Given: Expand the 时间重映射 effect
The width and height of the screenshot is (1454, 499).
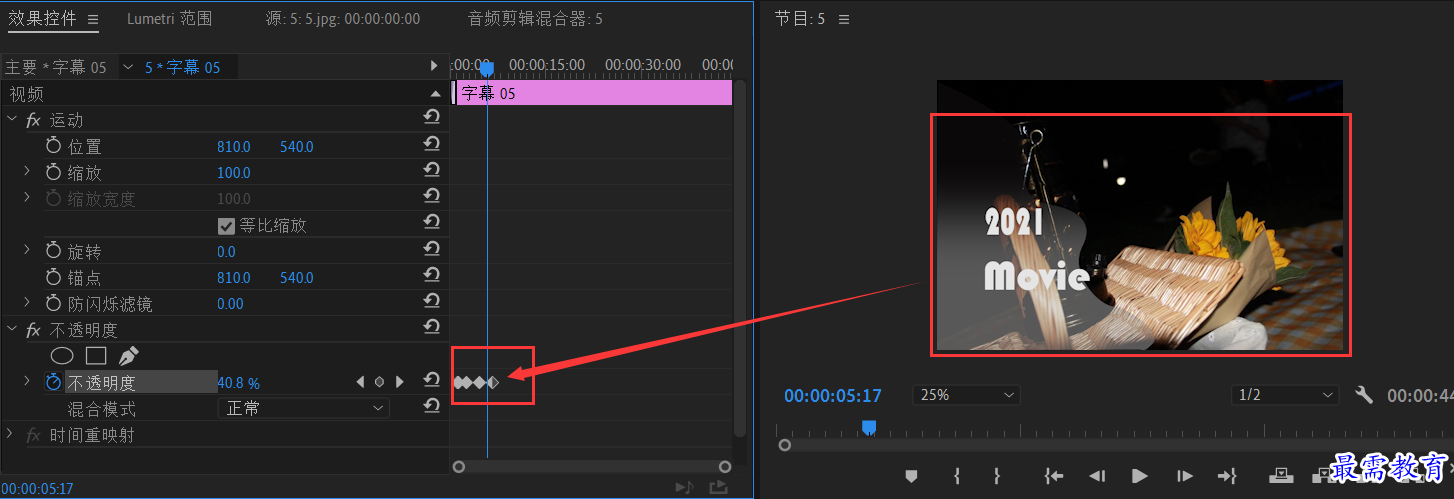Looking at the screenshot, I should coord(11,434).
